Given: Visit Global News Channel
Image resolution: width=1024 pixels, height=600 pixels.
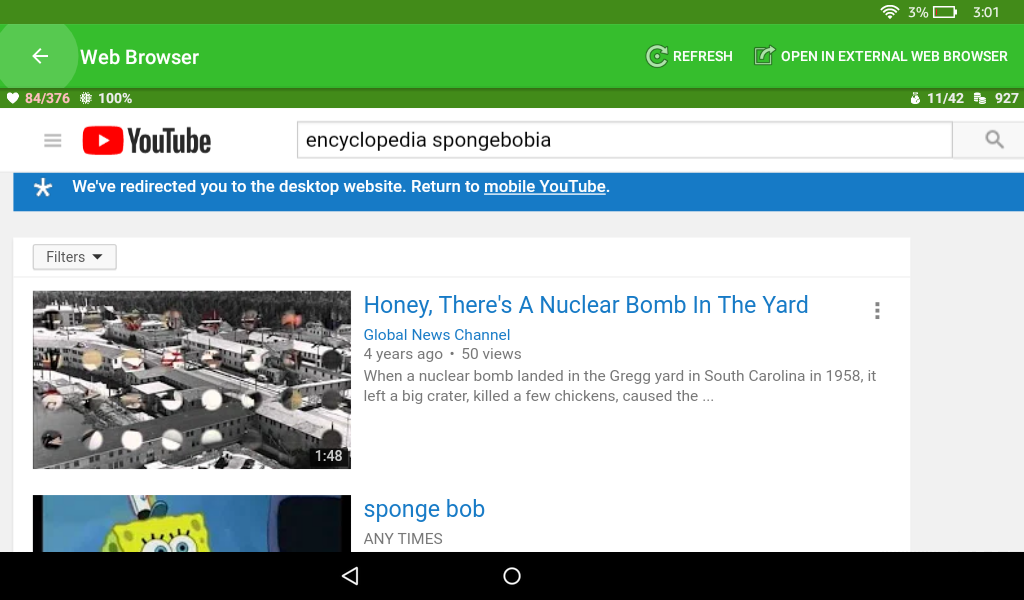Looking at the screenshot, I should coord(437,335).
